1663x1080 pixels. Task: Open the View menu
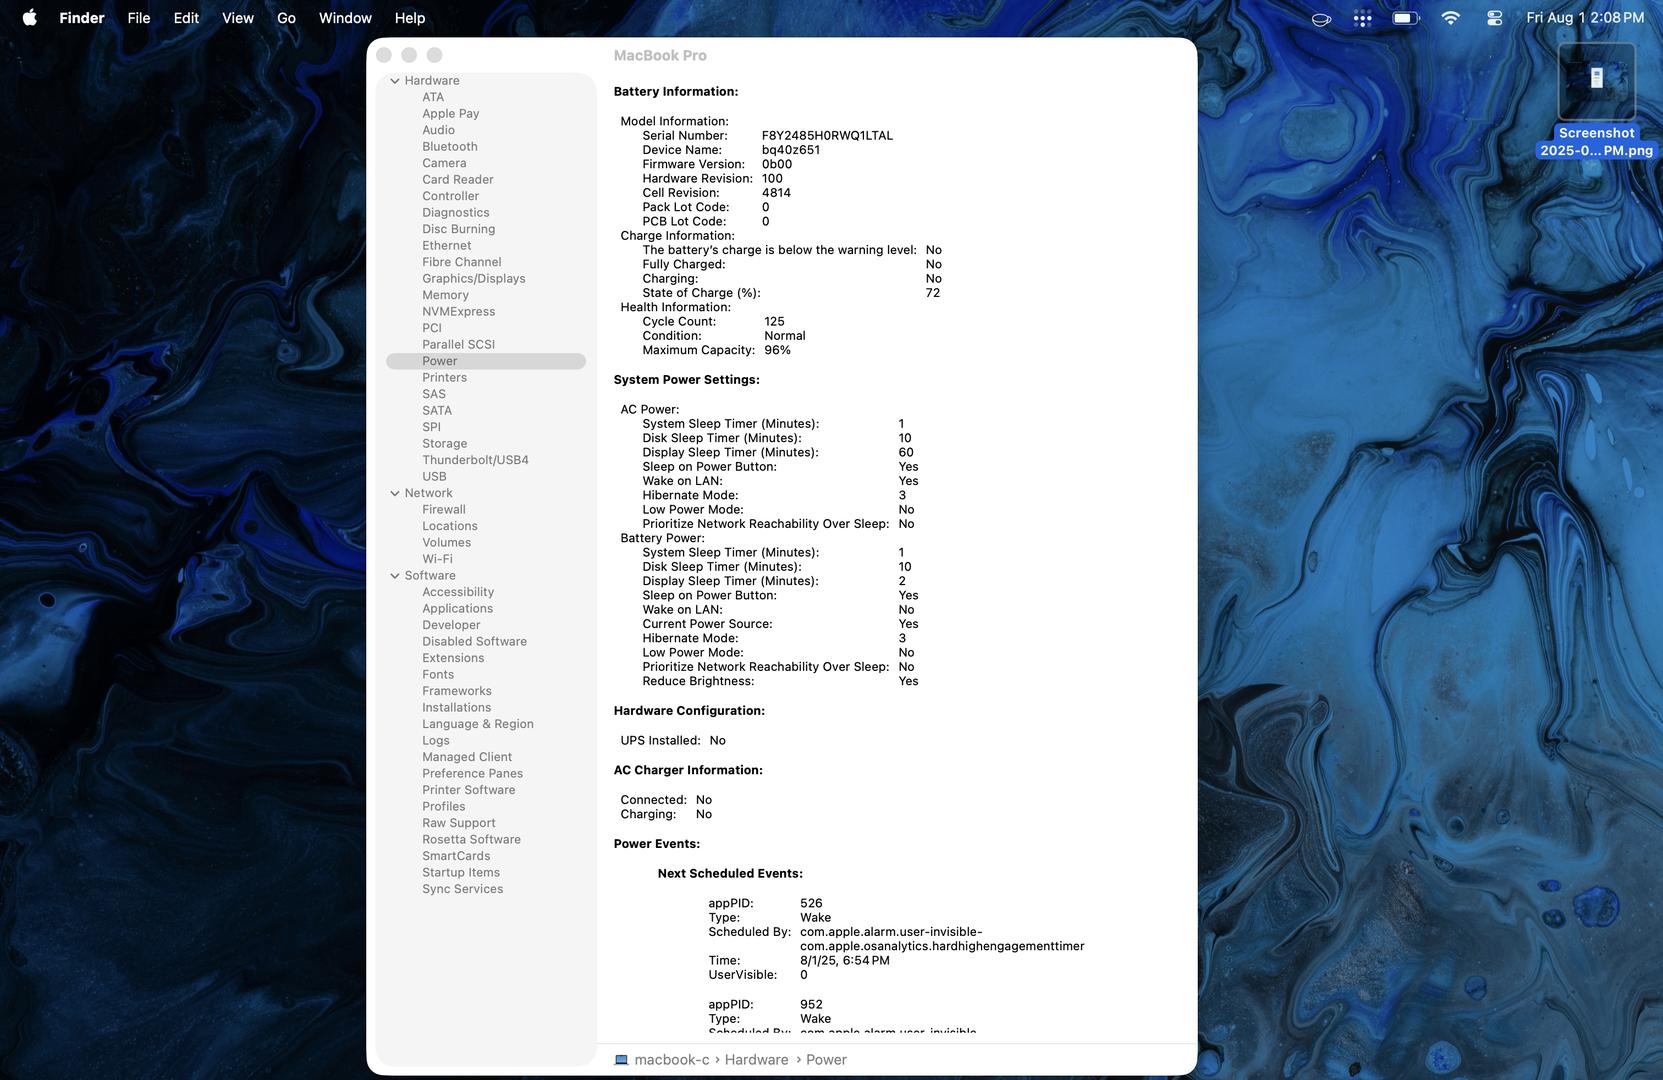click(x=238, y=18)
